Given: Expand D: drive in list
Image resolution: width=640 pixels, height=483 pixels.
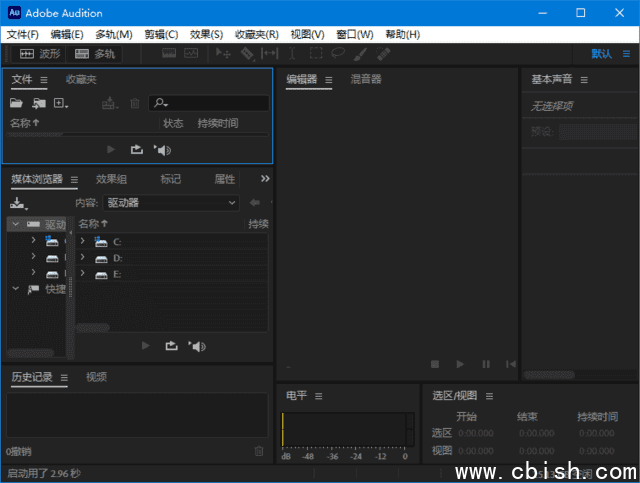Looking at the screenshot, I should 82,257.
